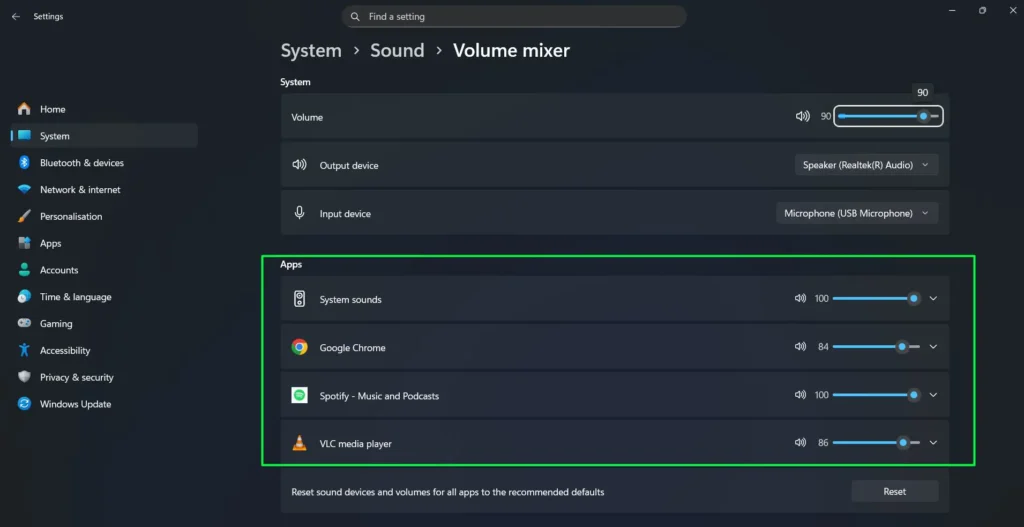Expand System sounds chevron
This screenshot has height=527, width=1024.
point(933,298)
